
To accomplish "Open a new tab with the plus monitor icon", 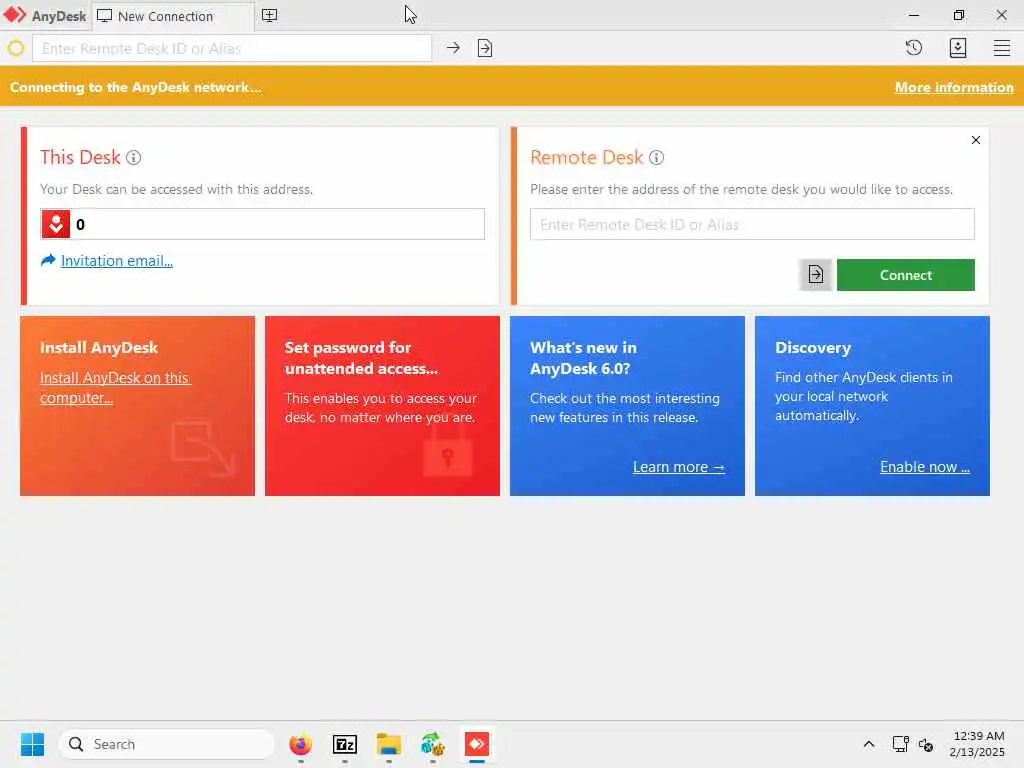I will click(x=270, y=16).
